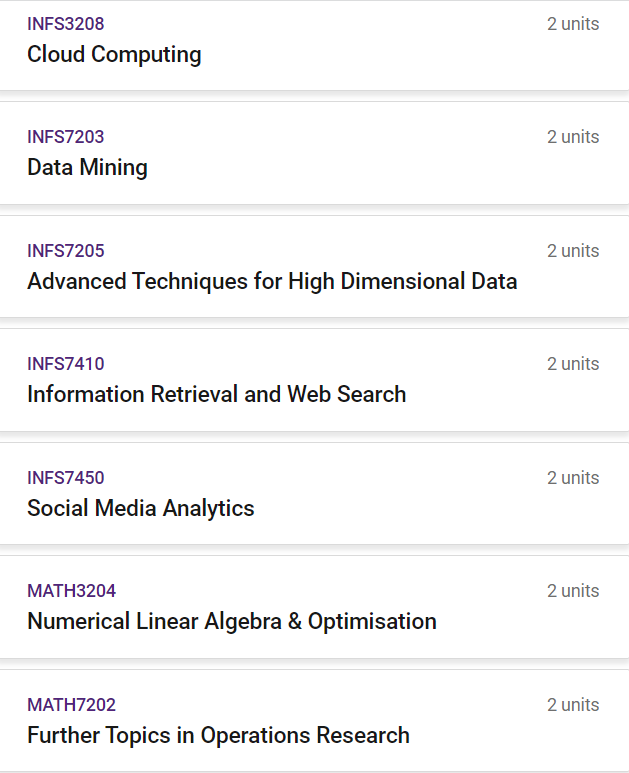Image resolution: width=629 pixels, height=773 pixels.
Task: Open the INFS7203 course code link
Action: click(x=66, y=137)
